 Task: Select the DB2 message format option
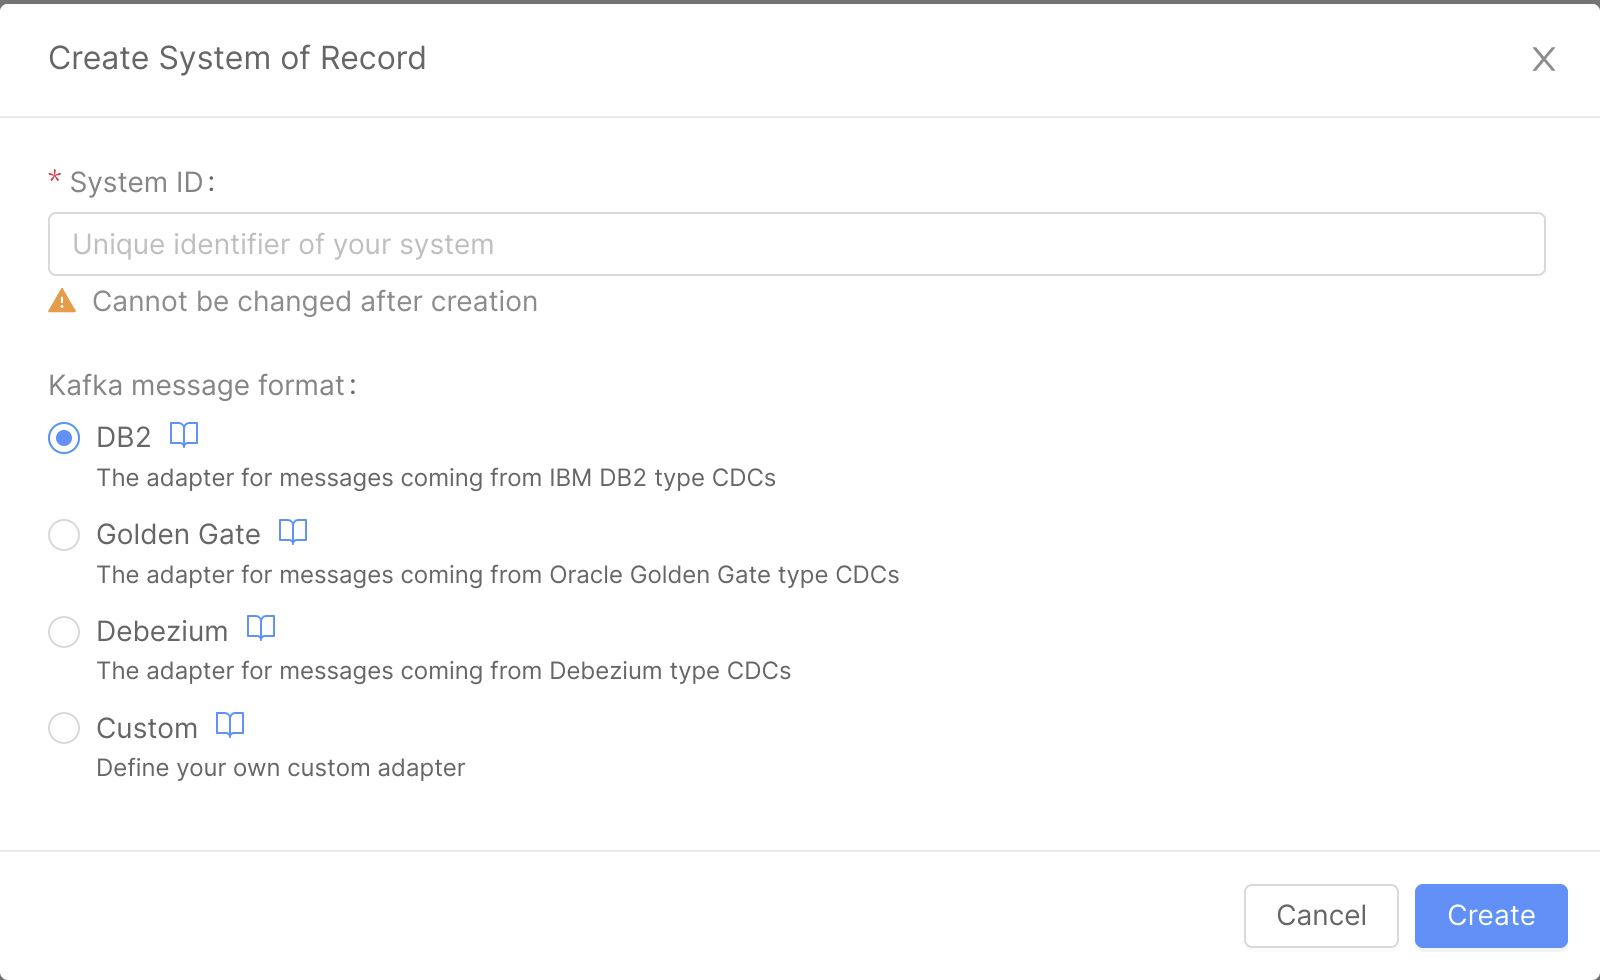coord(63,438)
